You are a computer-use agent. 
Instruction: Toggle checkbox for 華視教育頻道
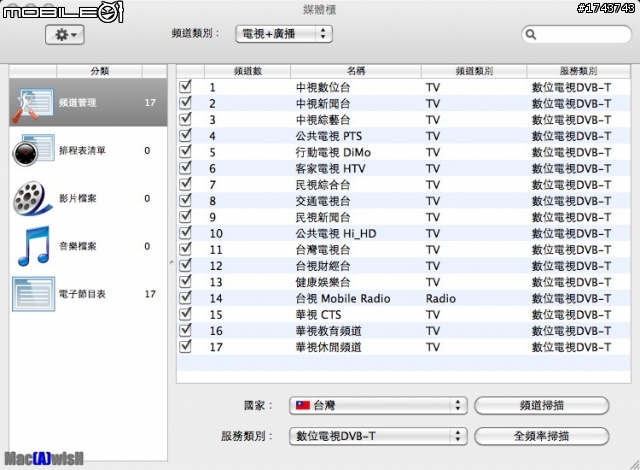coord(185,330)
